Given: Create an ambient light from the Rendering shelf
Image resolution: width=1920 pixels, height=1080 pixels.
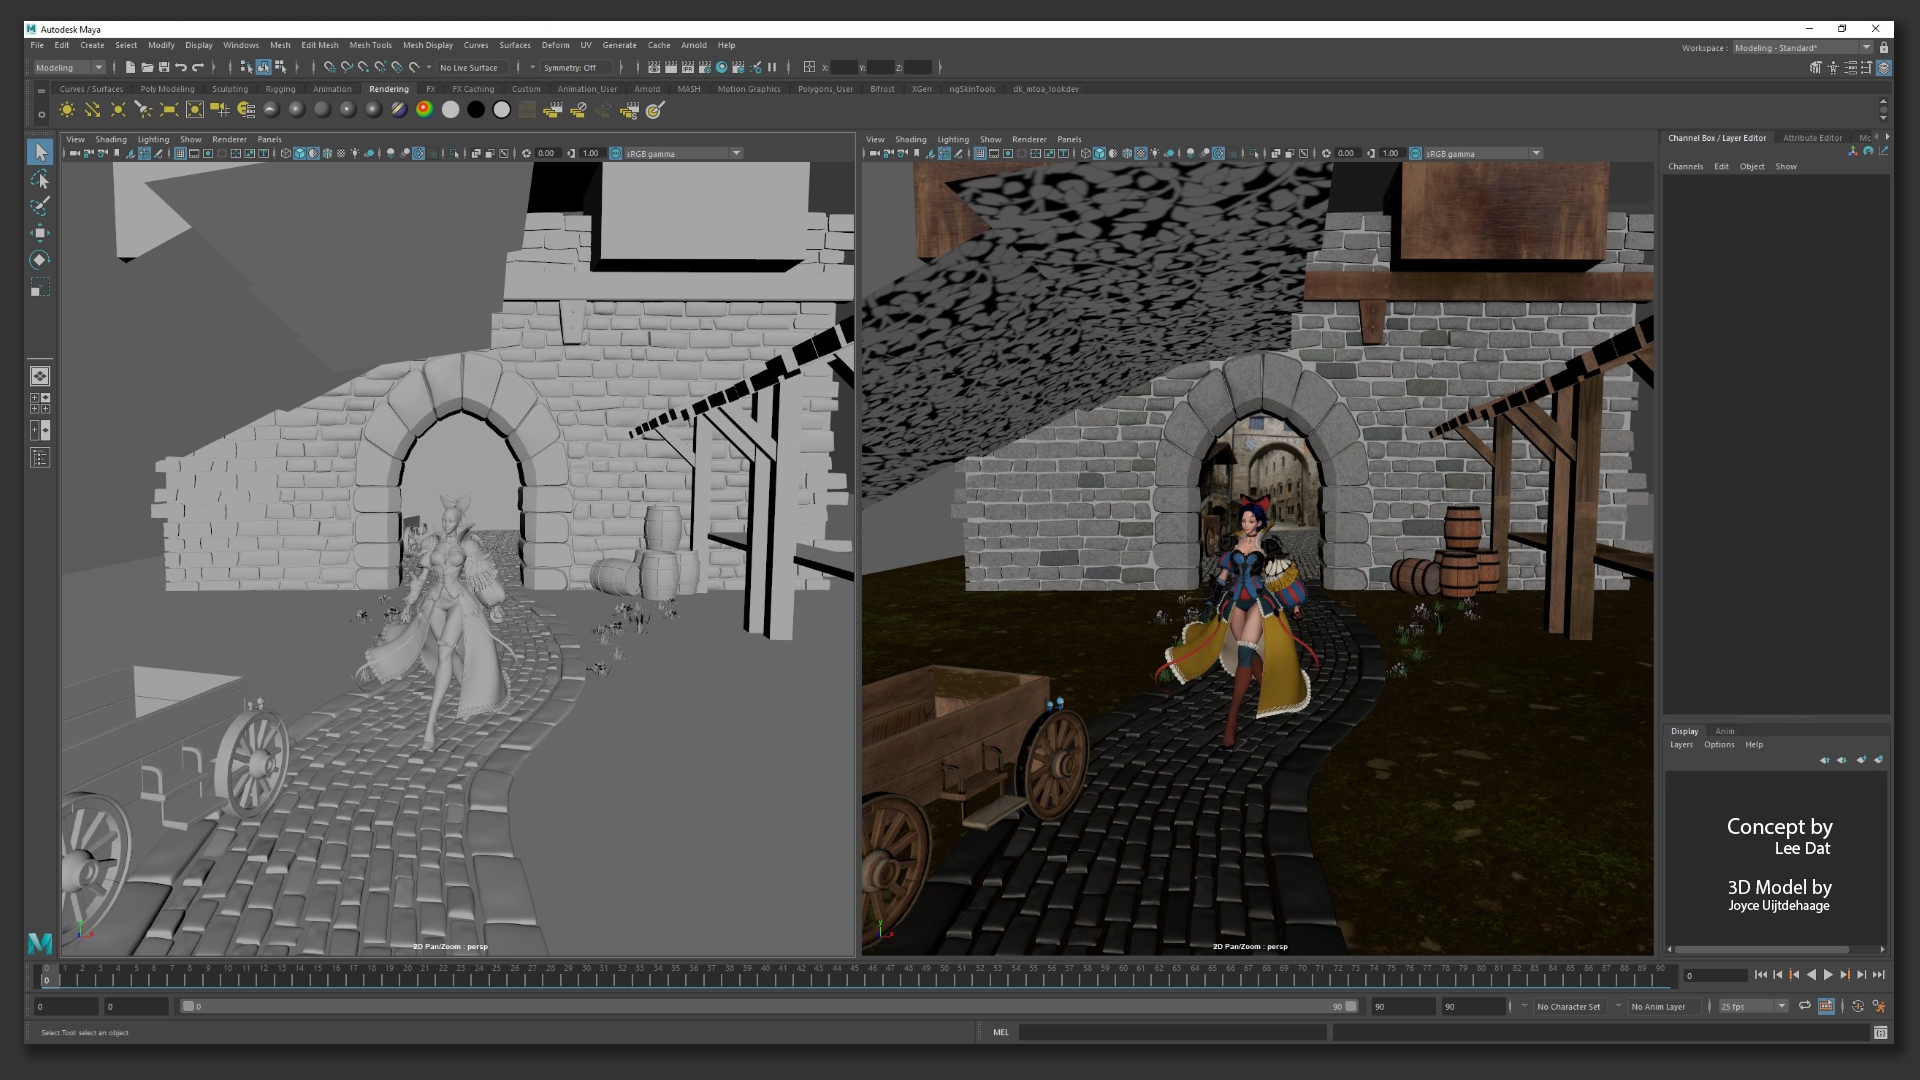Looking at the screenshot, I should pos(67,110).
